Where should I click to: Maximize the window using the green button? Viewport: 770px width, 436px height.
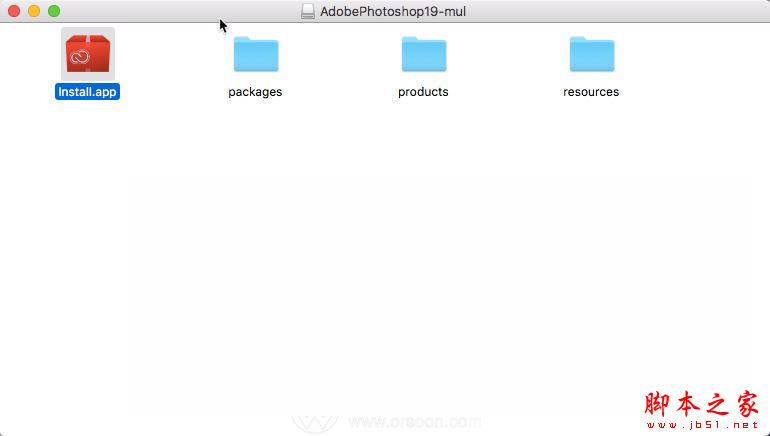tap(54, 11)
